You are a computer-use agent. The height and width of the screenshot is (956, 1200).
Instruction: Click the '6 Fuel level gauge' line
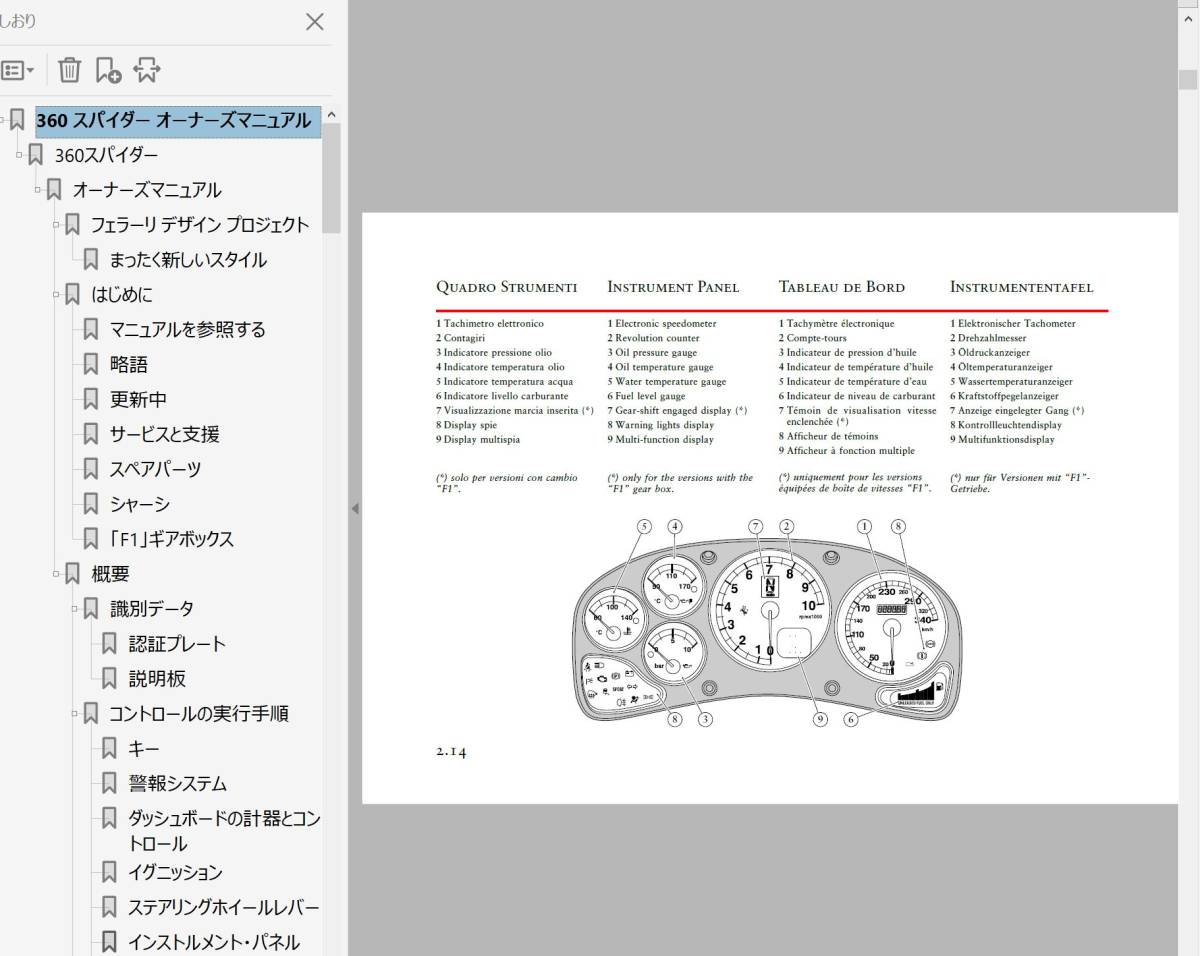pos(647,396)
